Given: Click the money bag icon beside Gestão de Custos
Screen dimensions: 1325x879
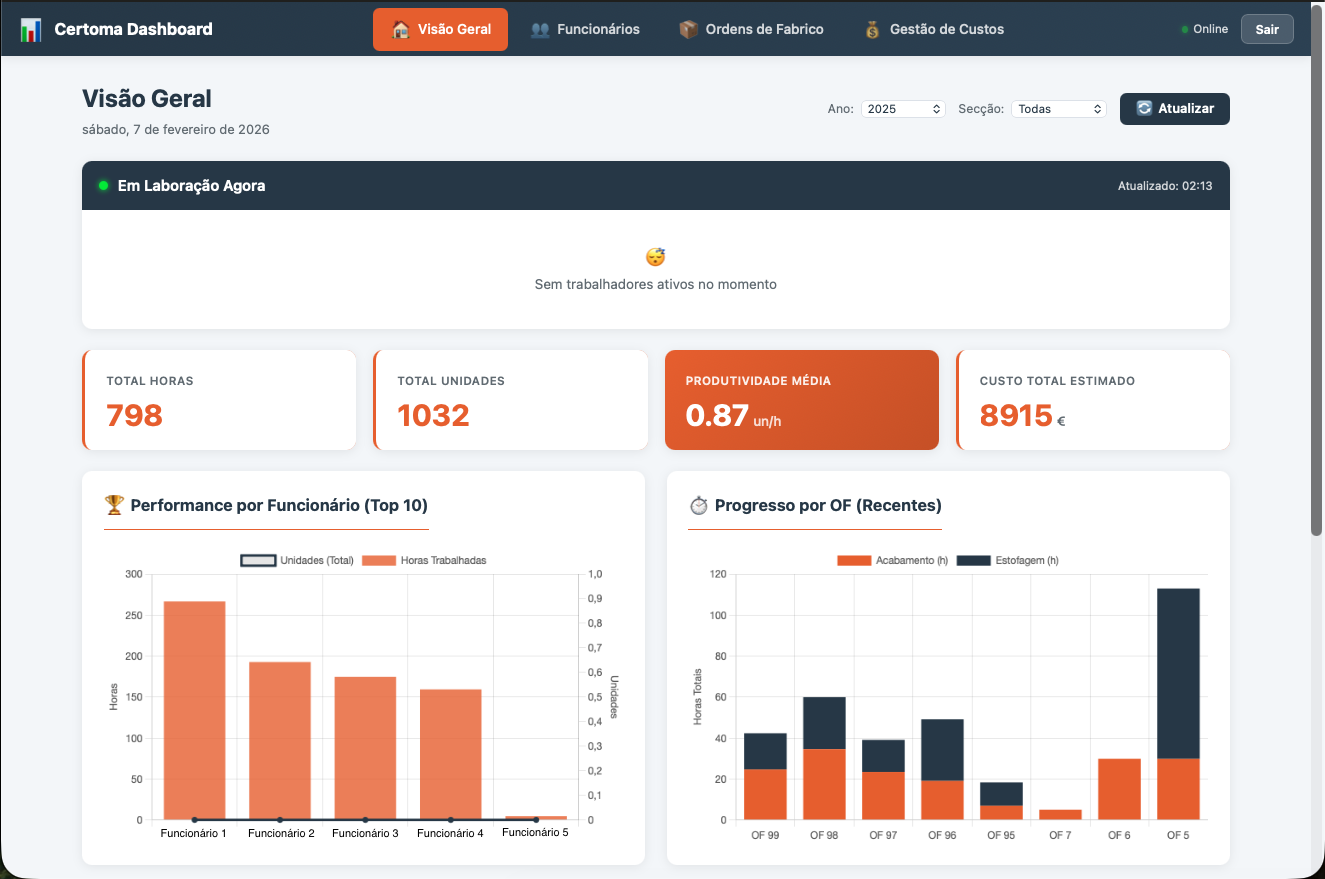Looking at the screenshot, I should click(873, 29).
